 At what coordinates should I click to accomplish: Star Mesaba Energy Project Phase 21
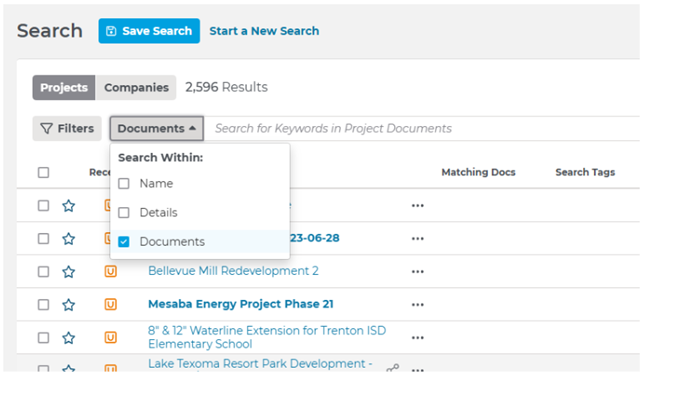tap(68, 304)
